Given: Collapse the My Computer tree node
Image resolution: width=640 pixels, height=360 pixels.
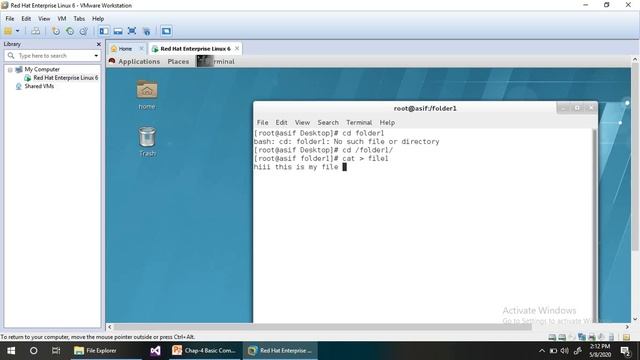Looking at the screenshot, I should (10, 70).
